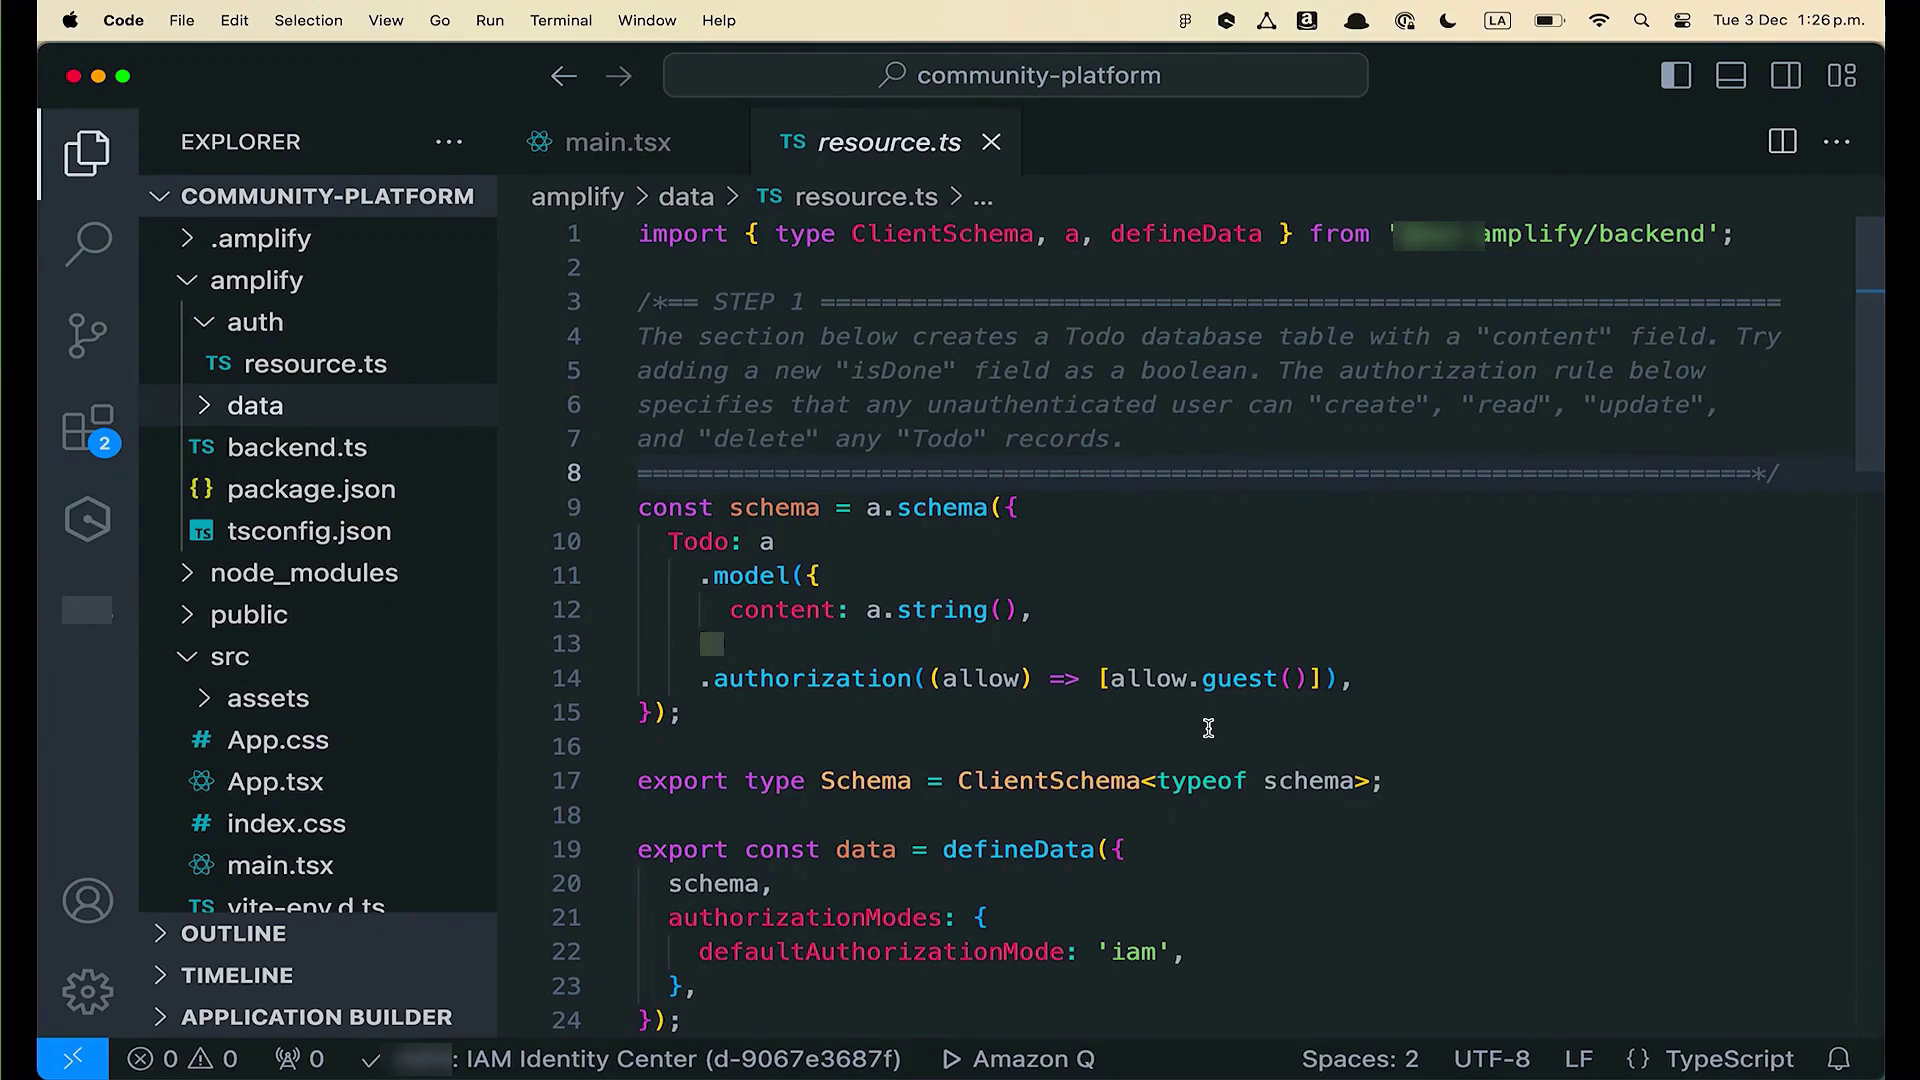Viewport: 1920px width, 1080px height.
Task: Open main.tsx file in src folder
Action: click(318, 865)
